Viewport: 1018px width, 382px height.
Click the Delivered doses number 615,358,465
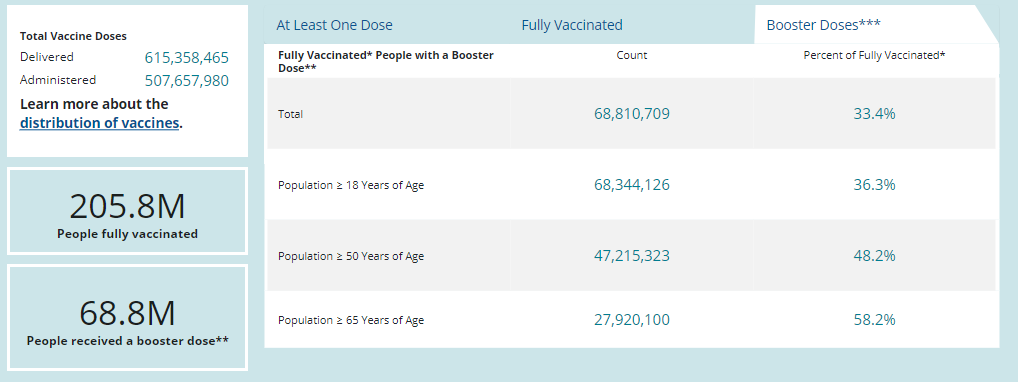[x=187, y=58]
